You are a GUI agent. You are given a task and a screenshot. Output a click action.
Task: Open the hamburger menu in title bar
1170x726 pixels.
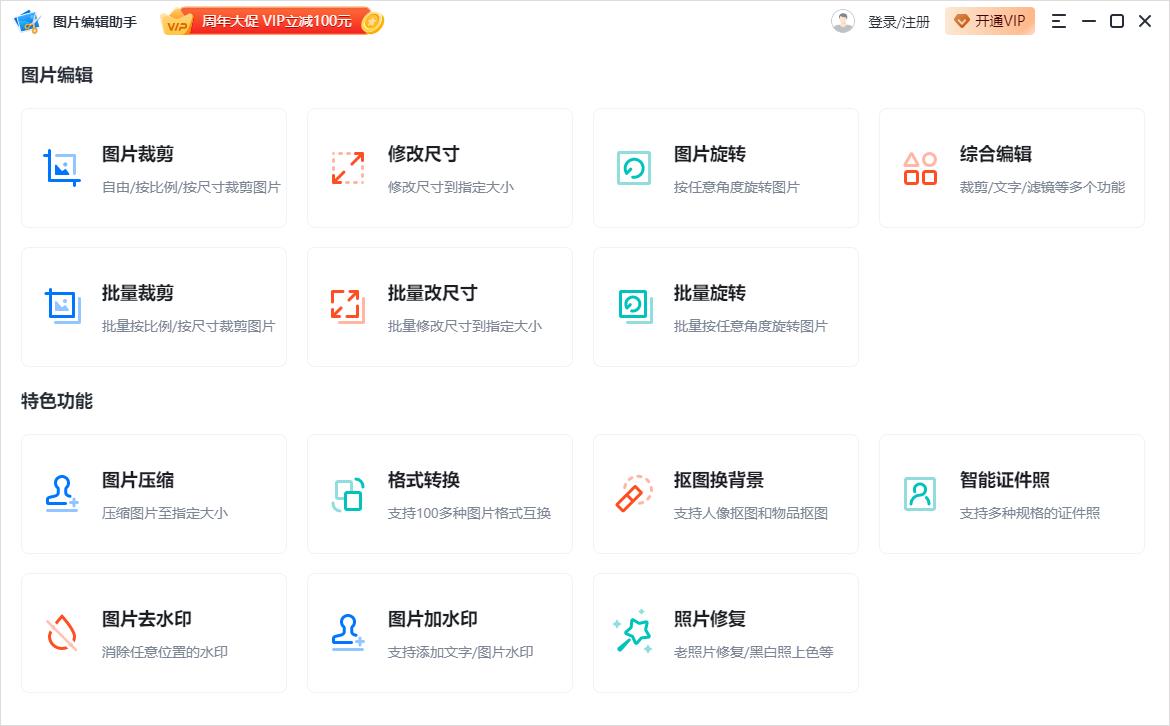click(x=1058, y=22)
